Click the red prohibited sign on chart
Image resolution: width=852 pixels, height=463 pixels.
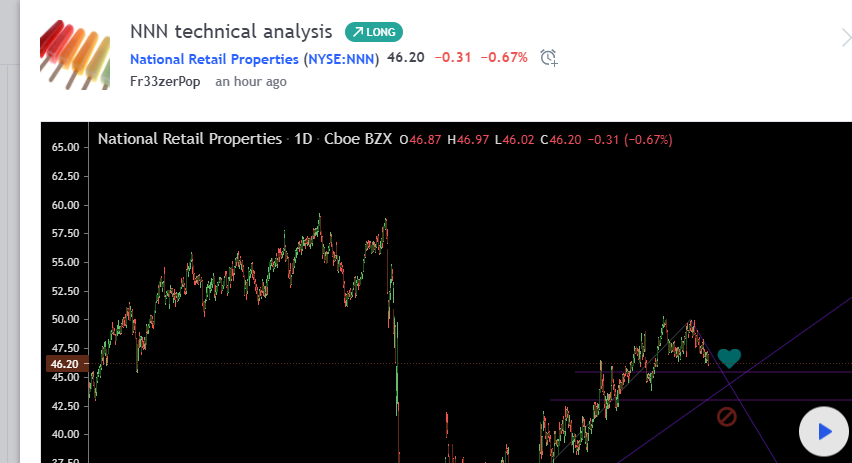pos(727,416)
